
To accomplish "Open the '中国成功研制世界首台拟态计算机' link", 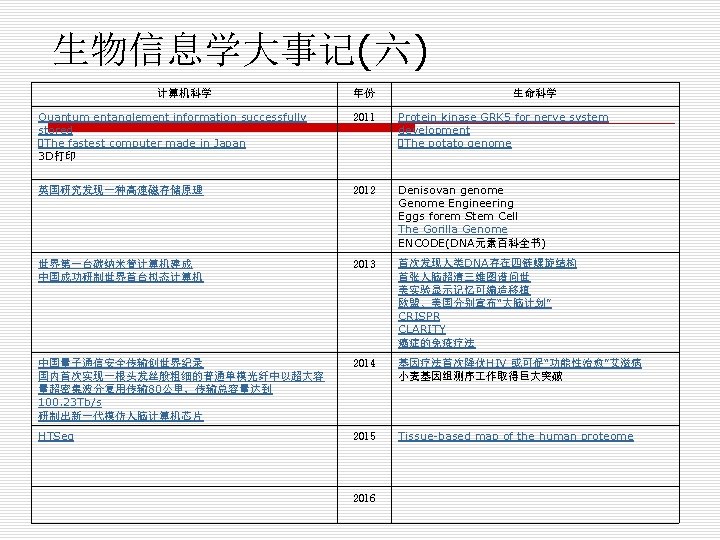I will click(121, 277).
